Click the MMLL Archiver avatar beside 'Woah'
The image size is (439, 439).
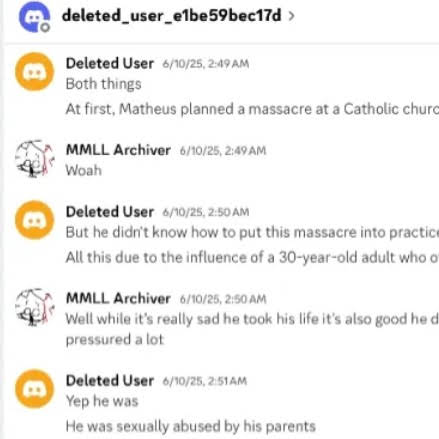[35, 158]
